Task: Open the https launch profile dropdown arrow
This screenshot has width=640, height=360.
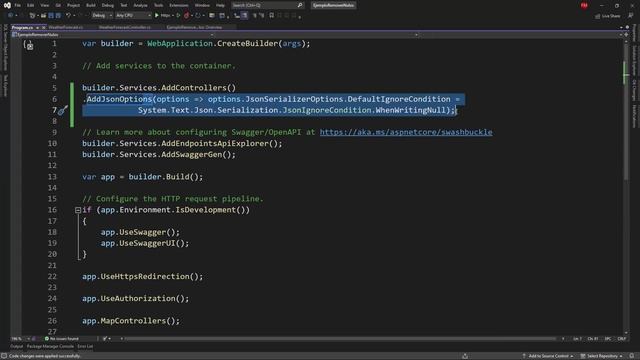Action: 173,16
